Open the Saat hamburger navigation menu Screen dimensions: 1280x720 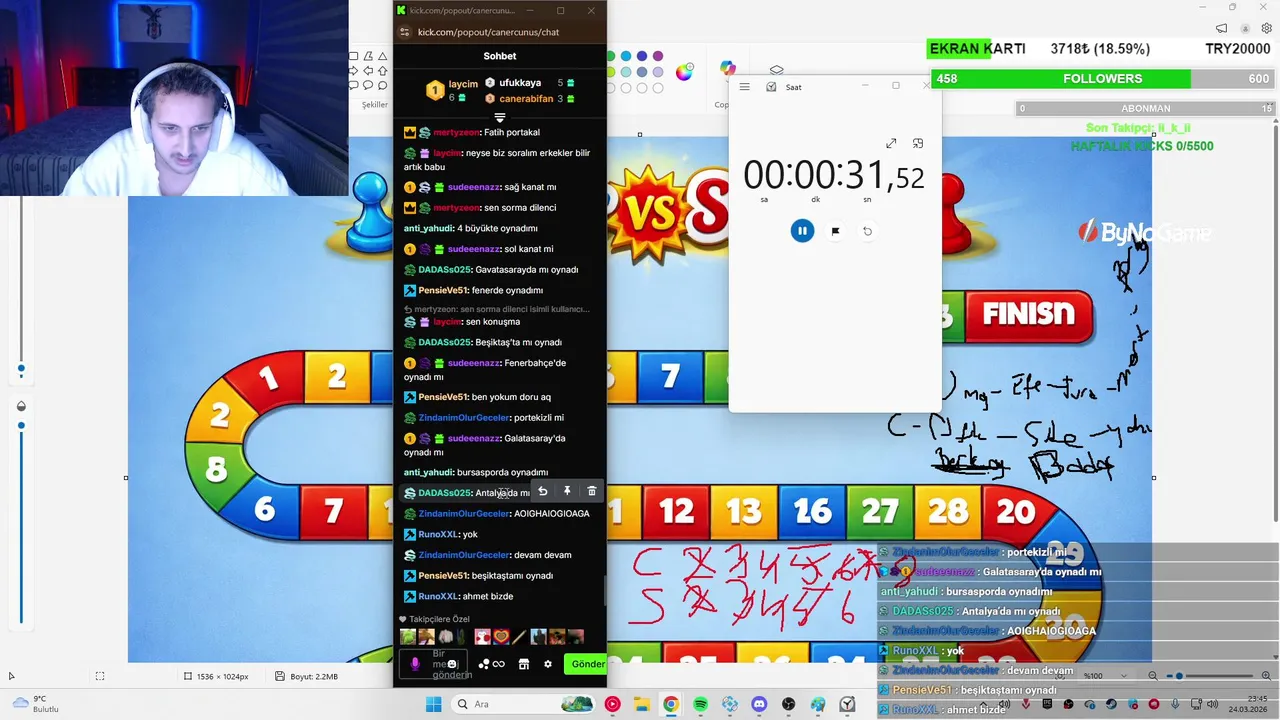[x=744, y=87]
